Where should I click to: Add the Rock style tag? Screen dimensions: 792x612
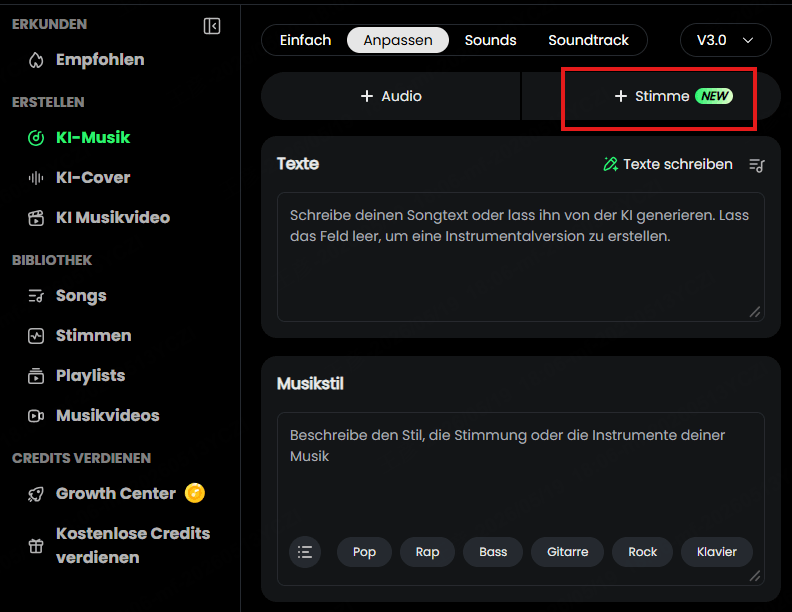(642, 552)
